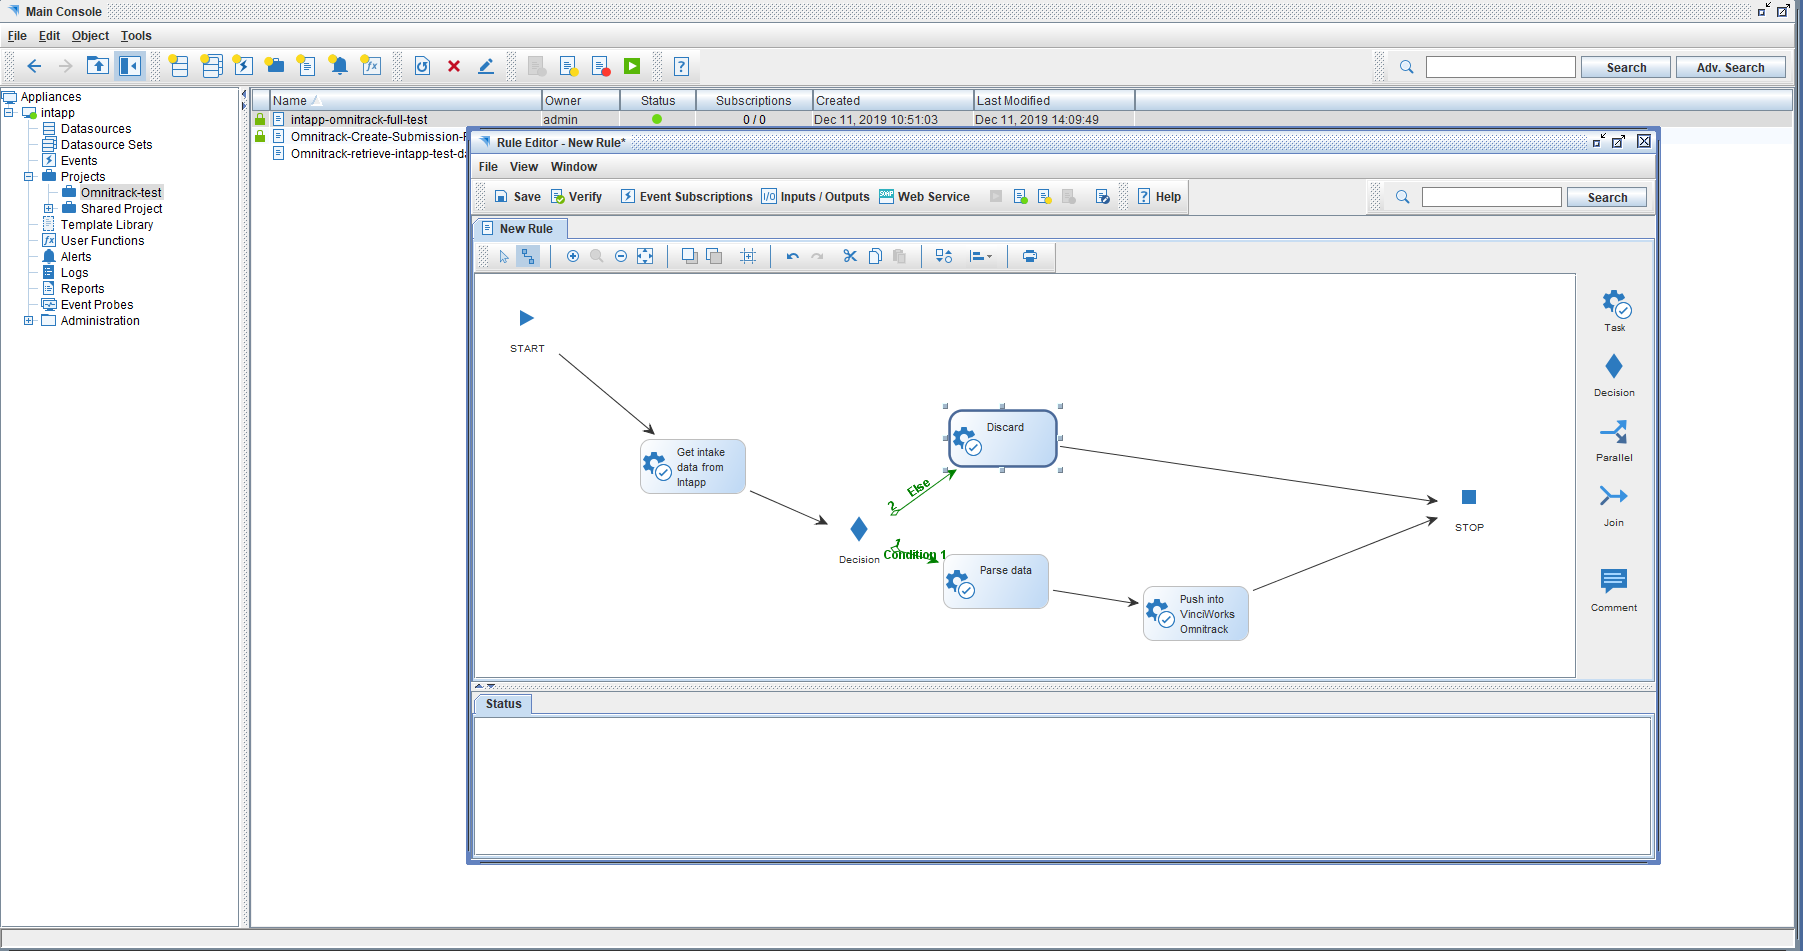Open the Window menu in Rule Editor
Viewport: 1803px width, 951px height.
click(x=573, y=167)
